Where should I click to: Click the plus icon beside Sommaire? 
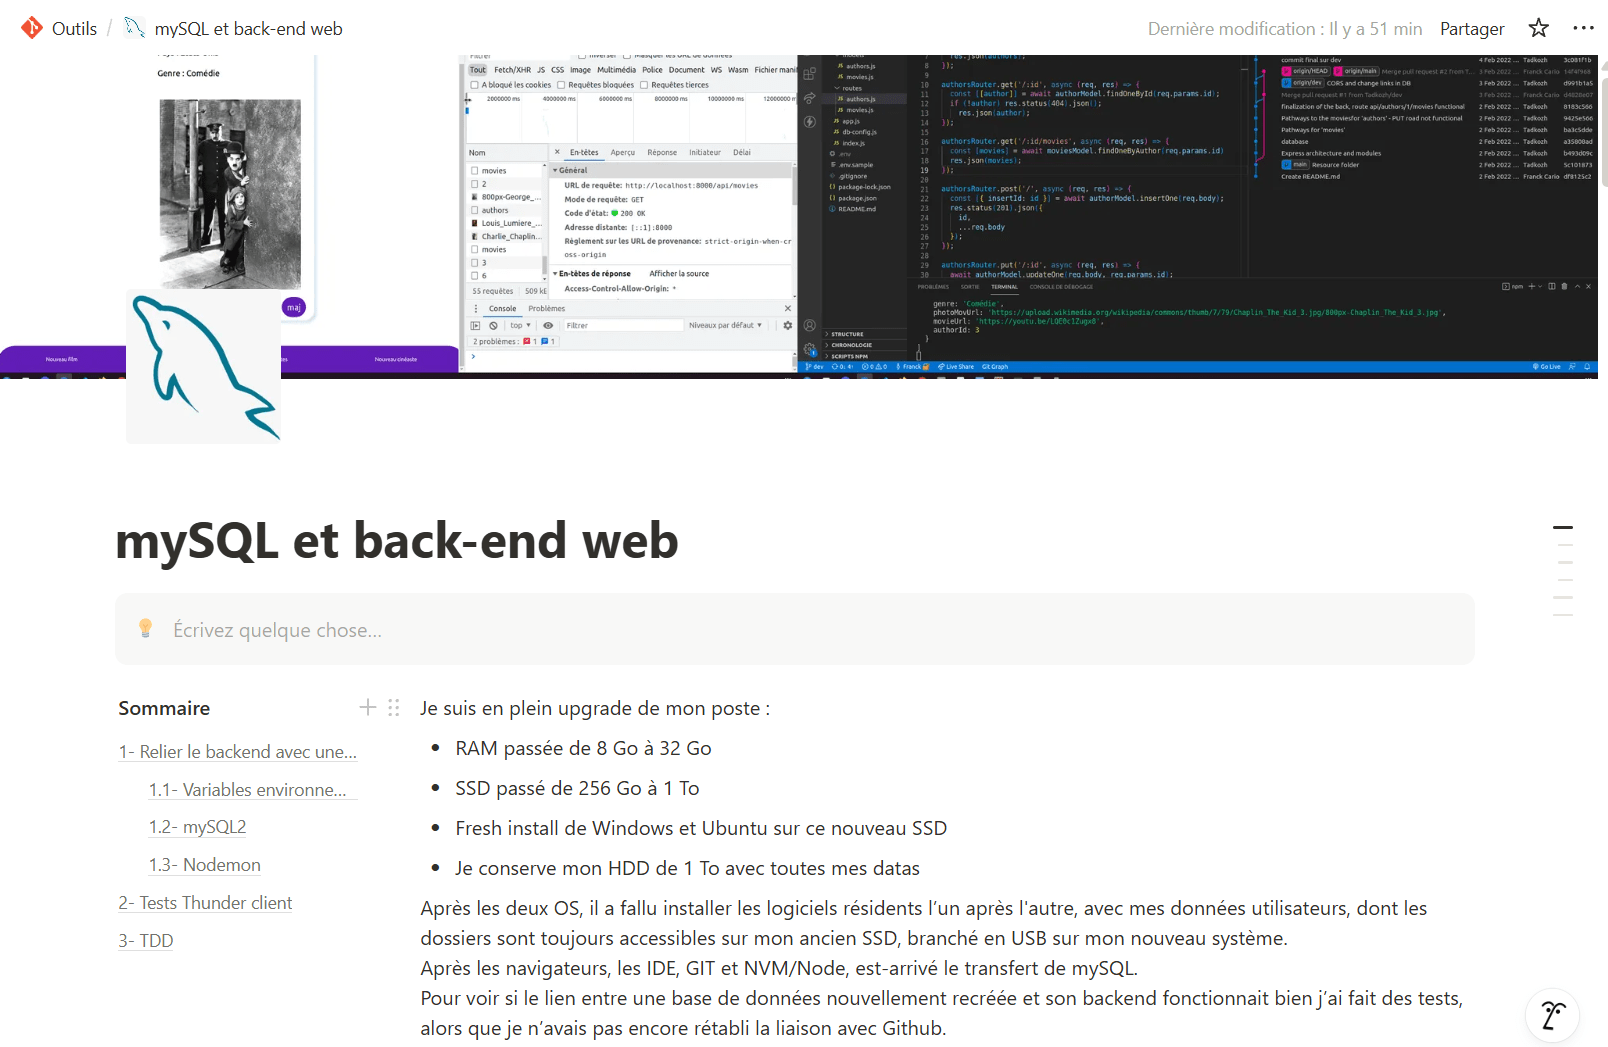click(367, 708)
